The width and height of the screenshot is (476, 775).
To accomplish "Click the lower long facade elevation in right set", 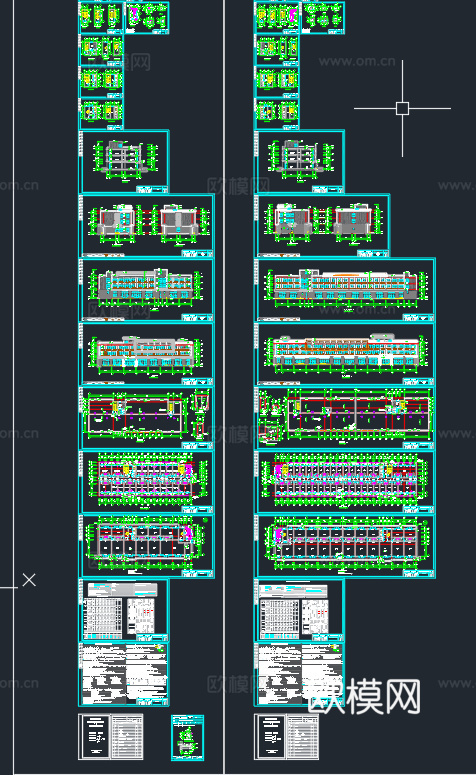I will pyautogui.click(x=345, y=354).
